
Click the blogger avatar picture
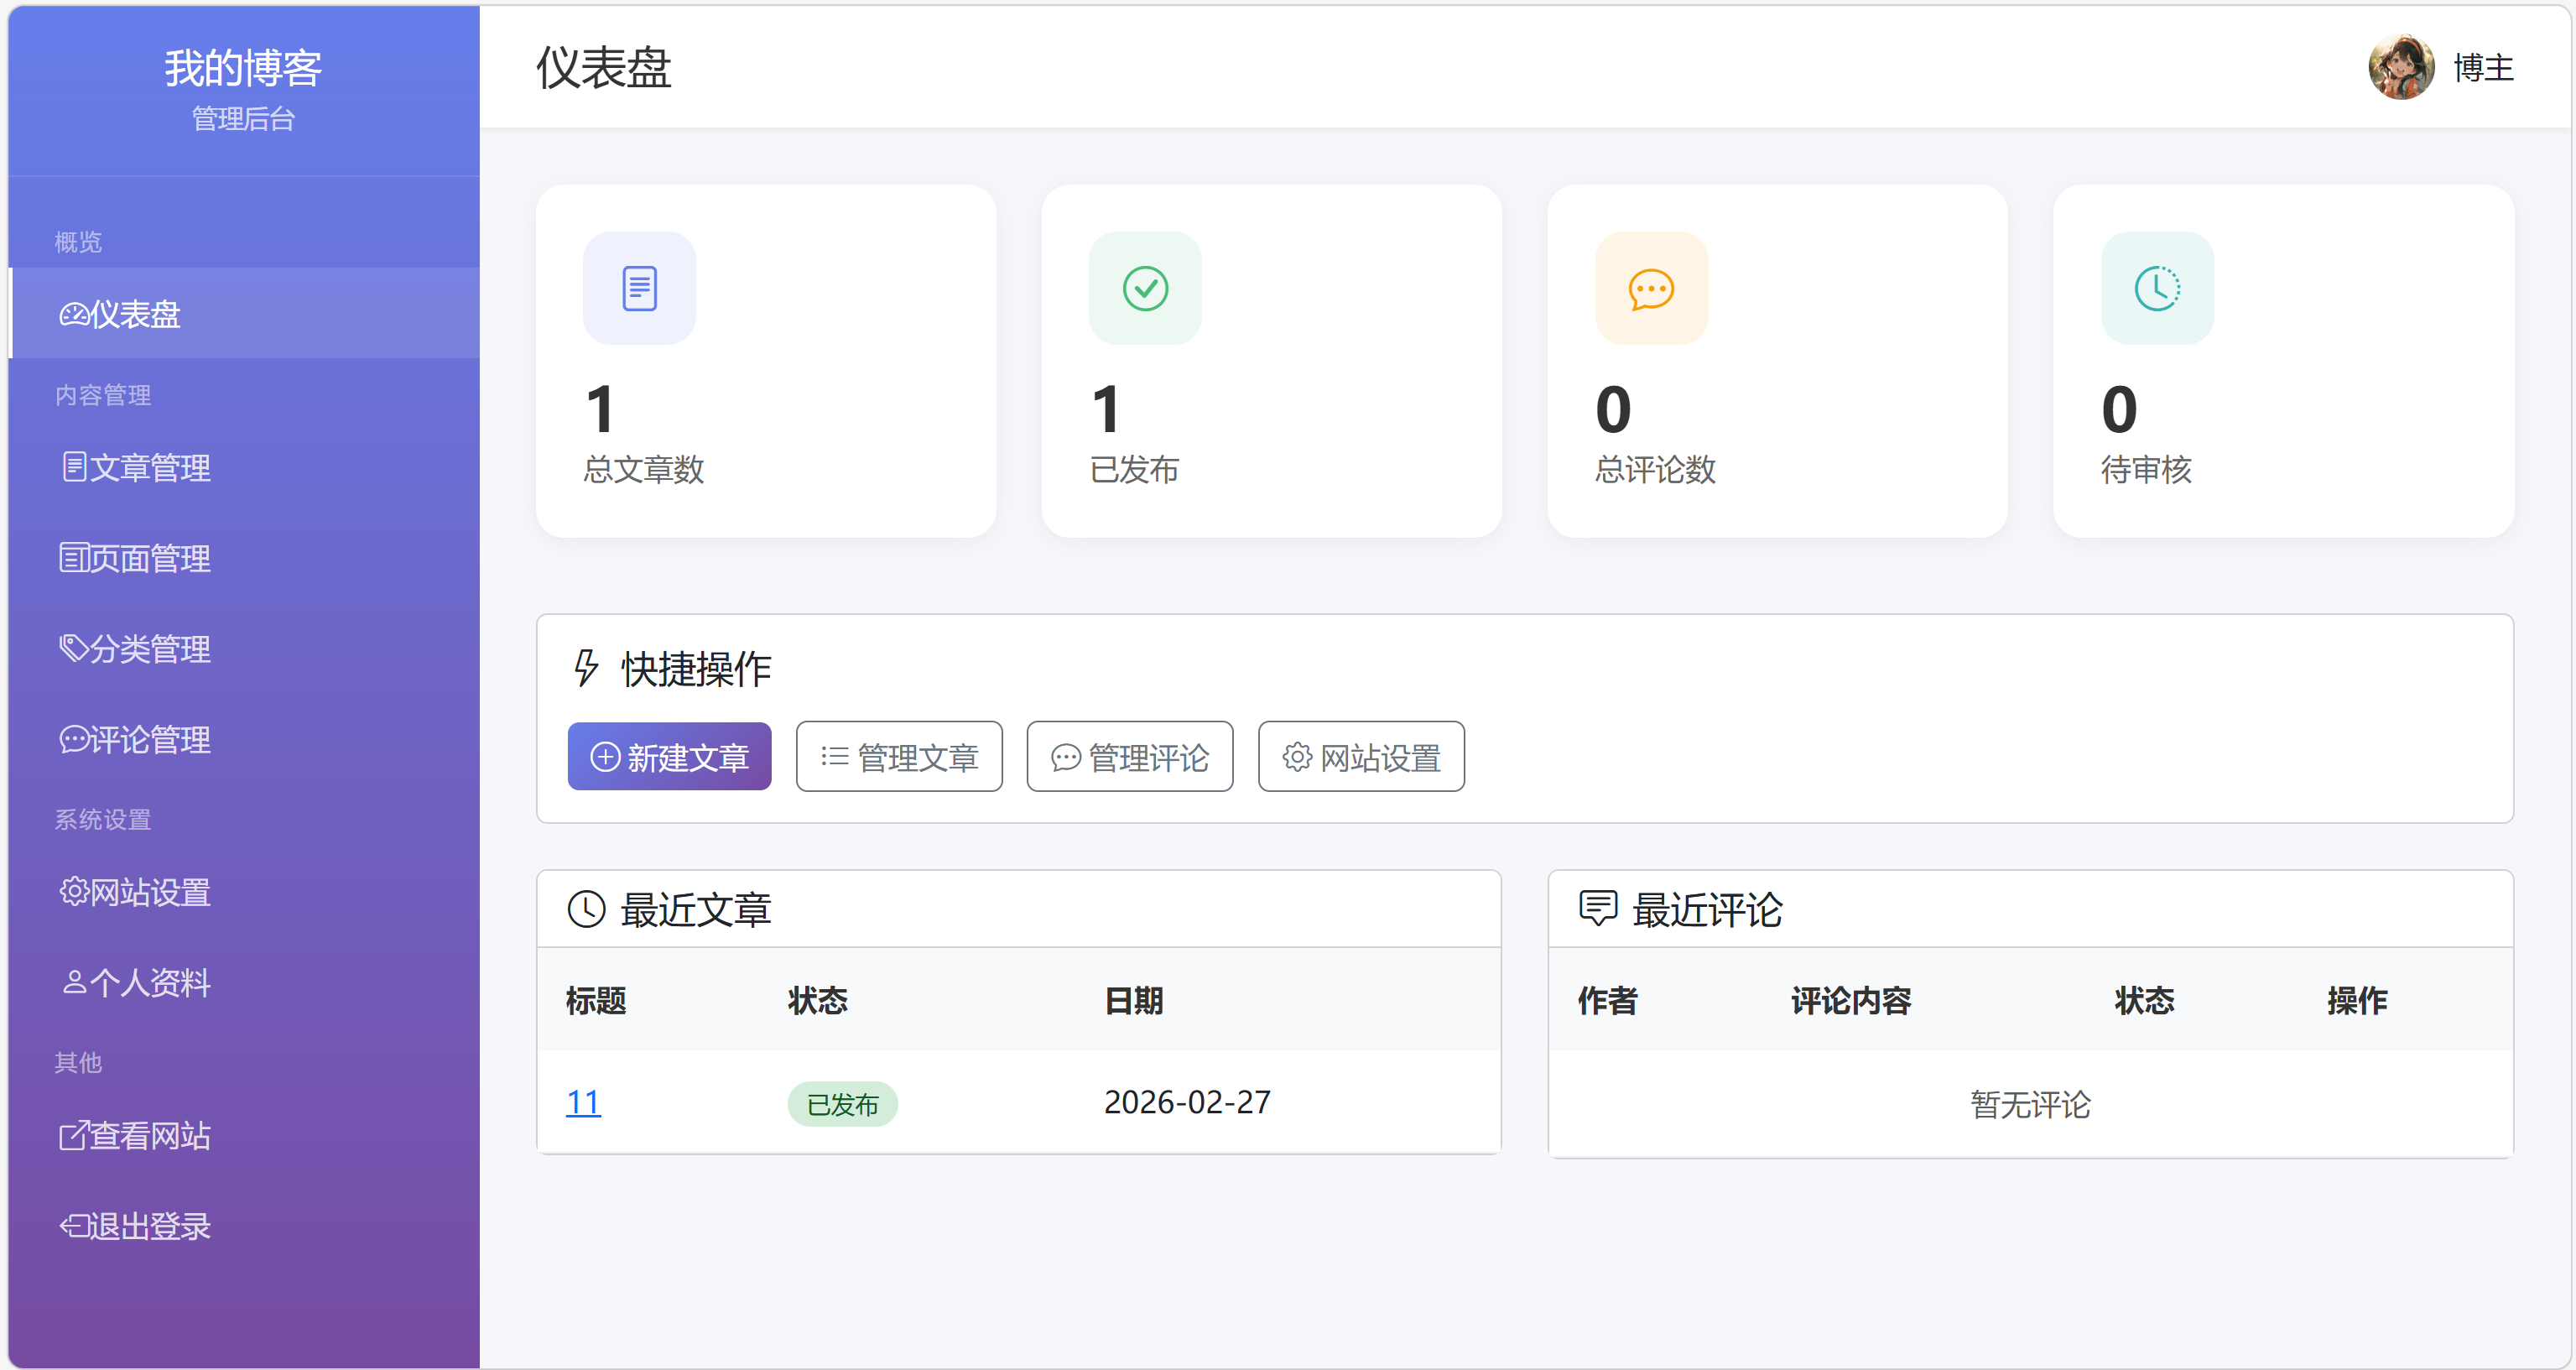coord(2401,67)
